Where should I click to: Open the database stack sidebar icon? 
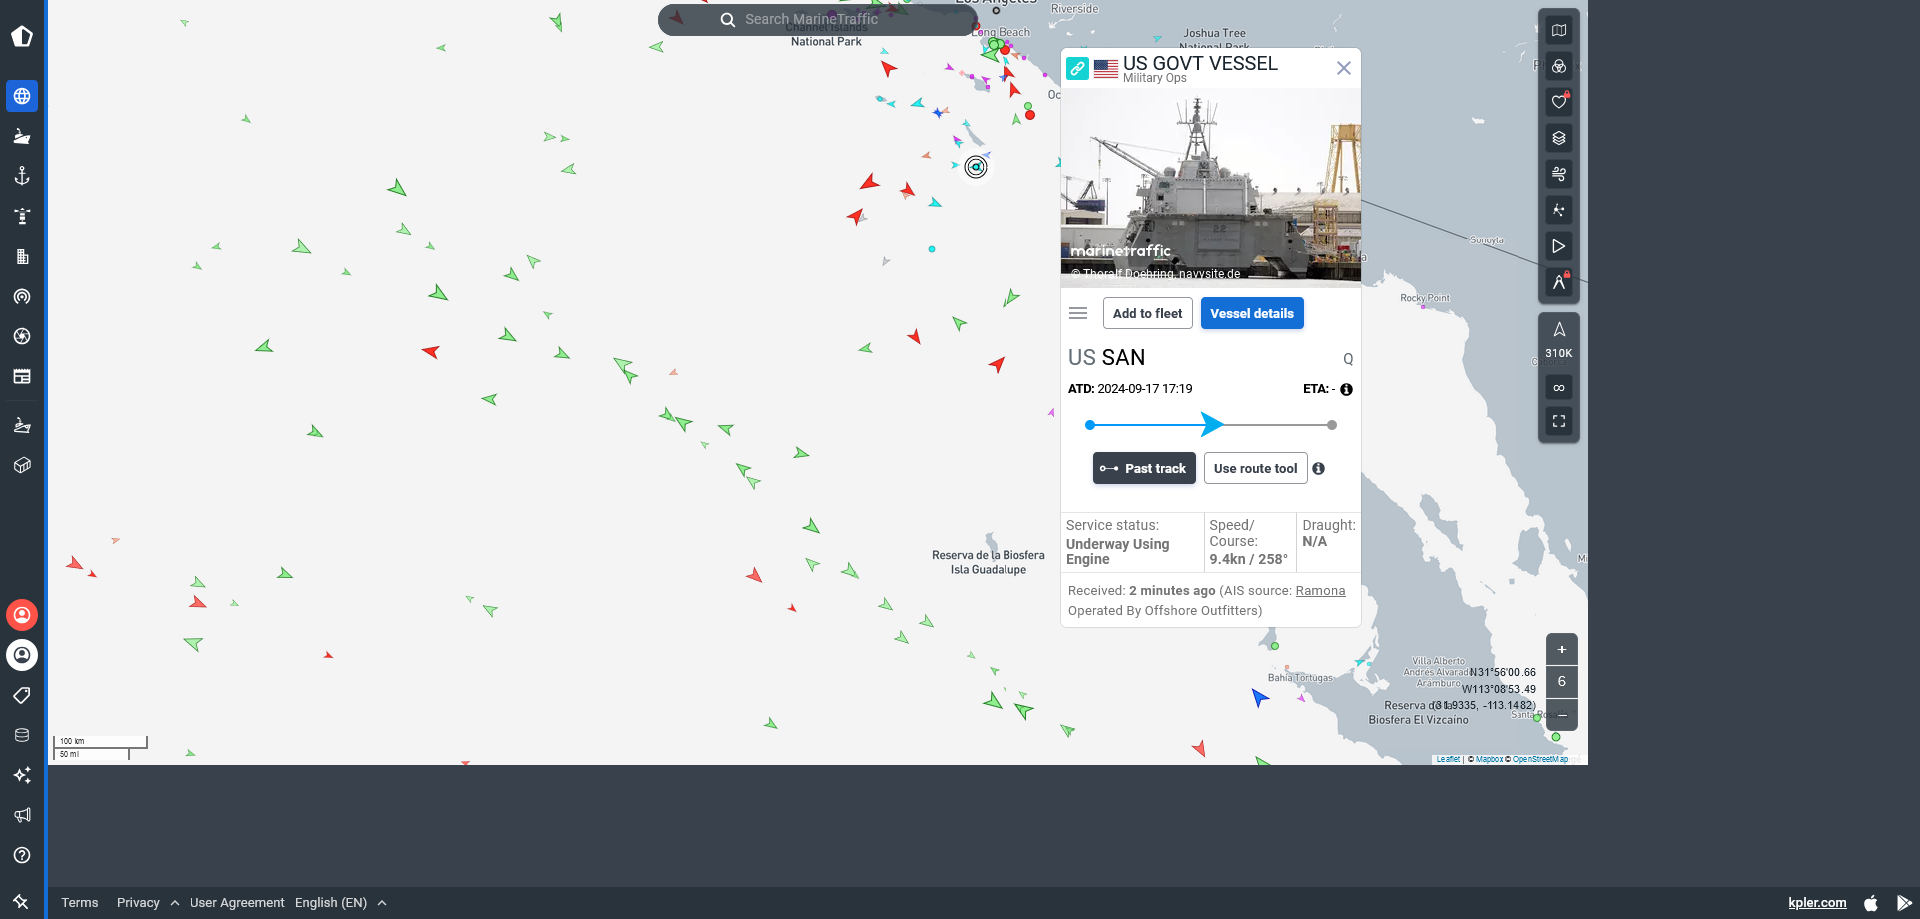[22, 735]
